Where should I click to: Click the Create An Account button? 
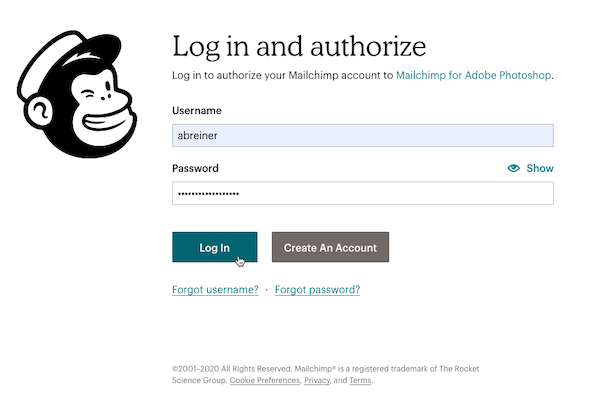[x=330, y=248]
